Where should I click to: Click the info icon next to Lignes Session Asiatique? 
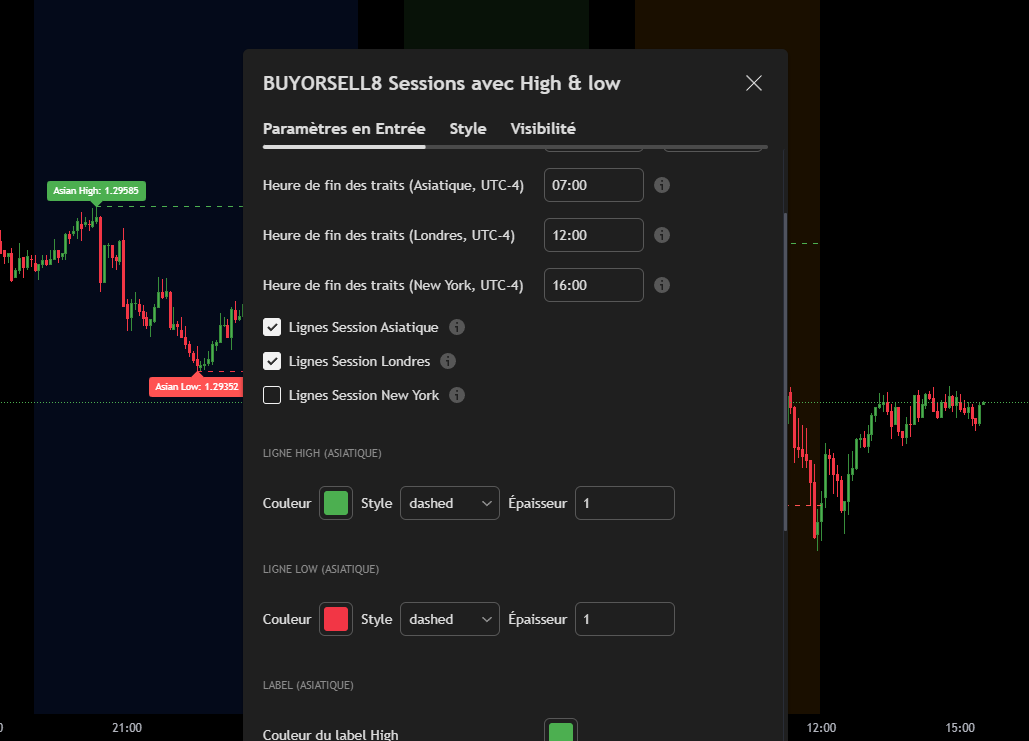click(457, 327)
